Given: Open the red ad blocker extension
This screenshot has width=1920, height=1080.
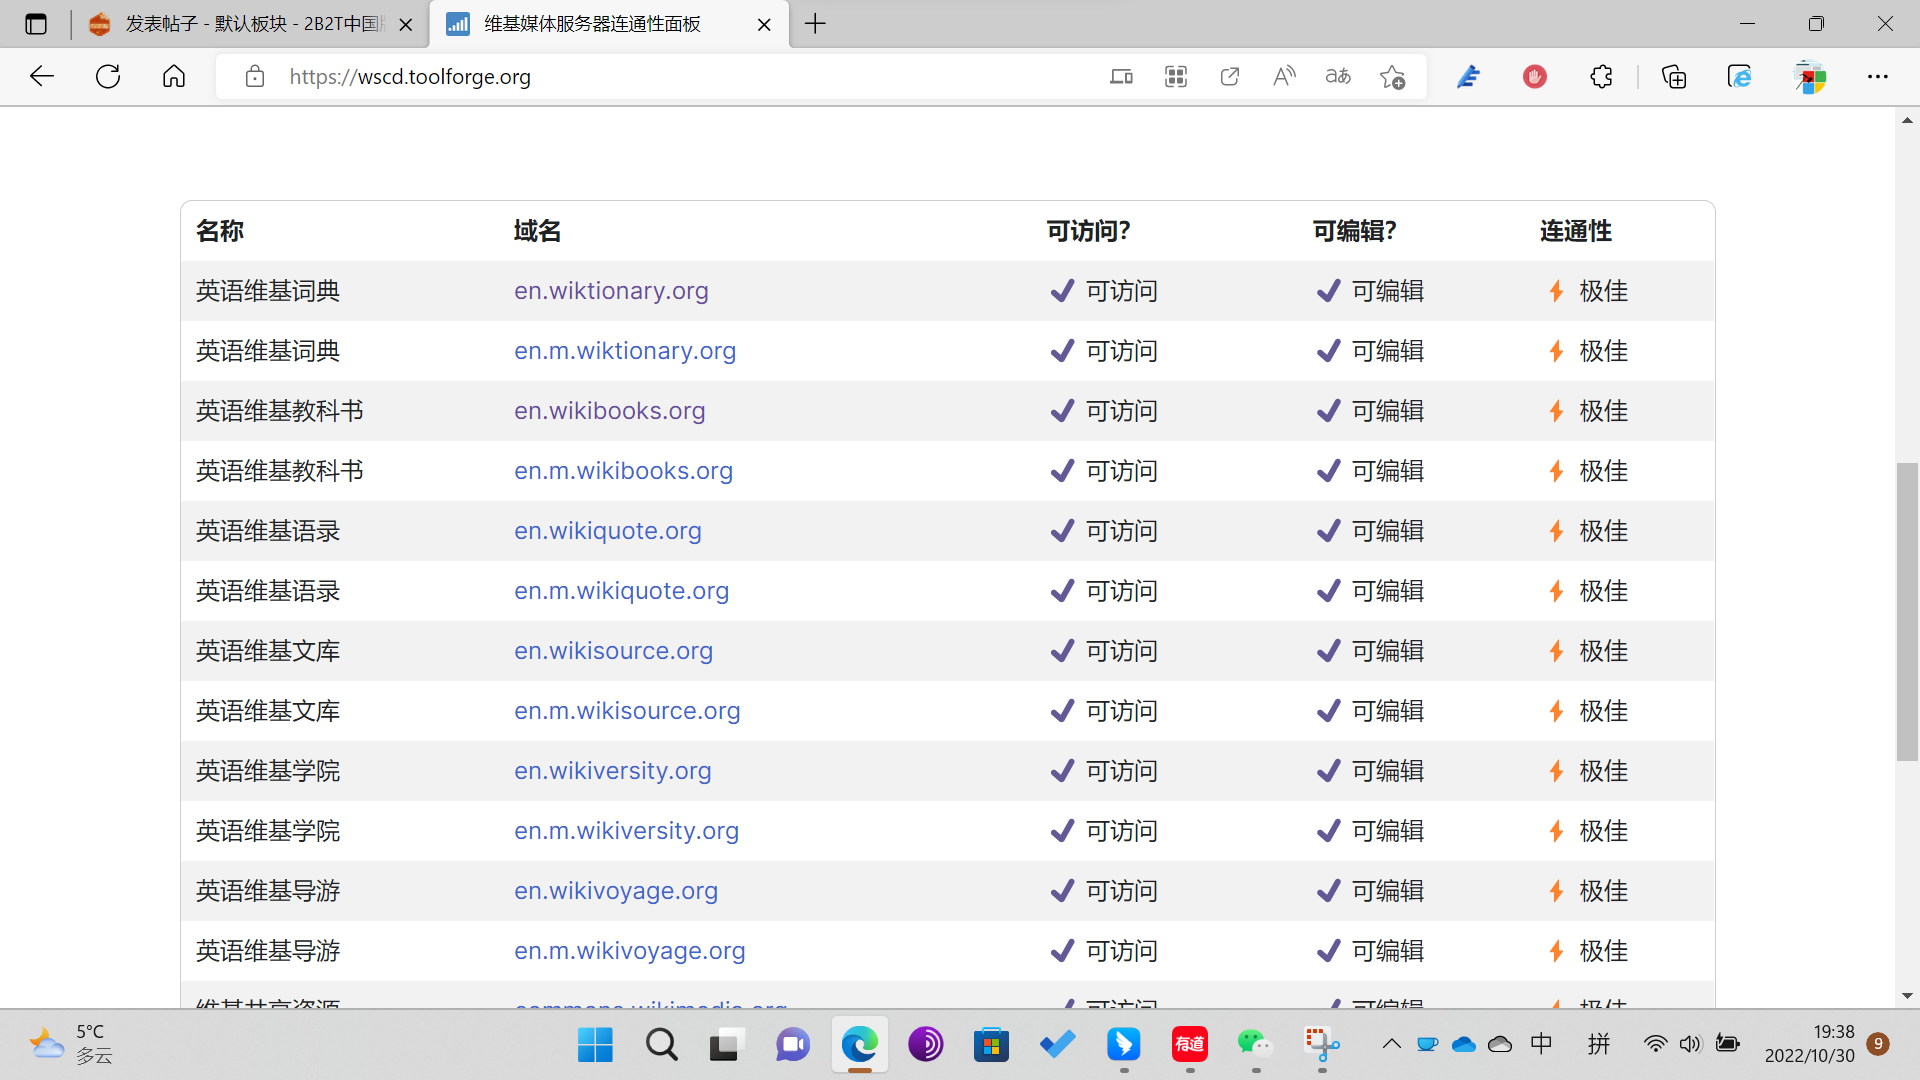Looking at the screenshot, I should coord(1535,76).
